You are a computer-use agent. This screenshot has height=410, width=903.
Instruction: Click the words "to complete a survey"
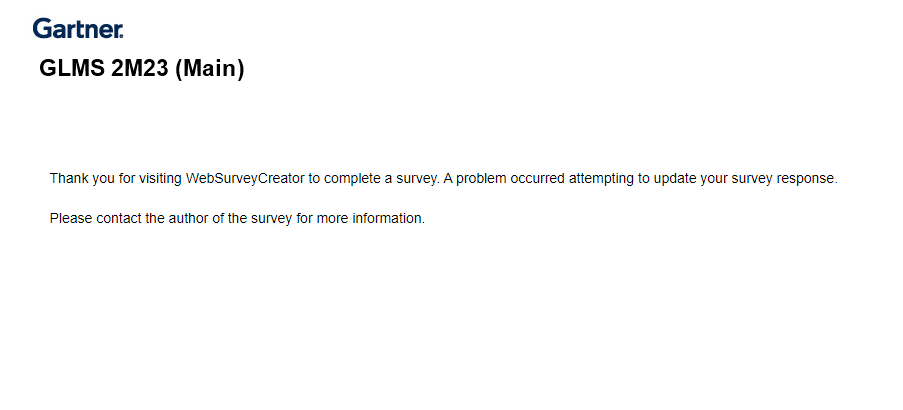tap(374, 179)
